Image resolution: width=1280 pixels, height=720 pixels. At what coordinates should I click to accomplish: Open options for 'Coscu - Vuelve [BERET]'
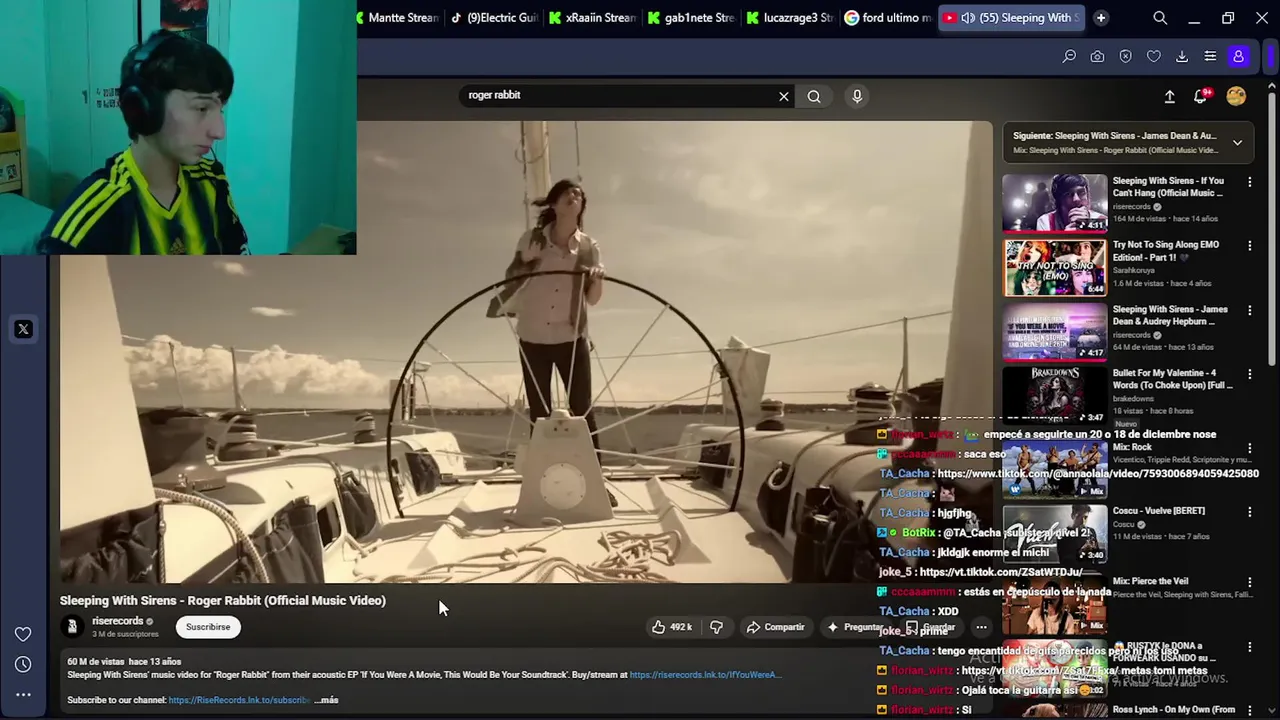(1249, 511)
